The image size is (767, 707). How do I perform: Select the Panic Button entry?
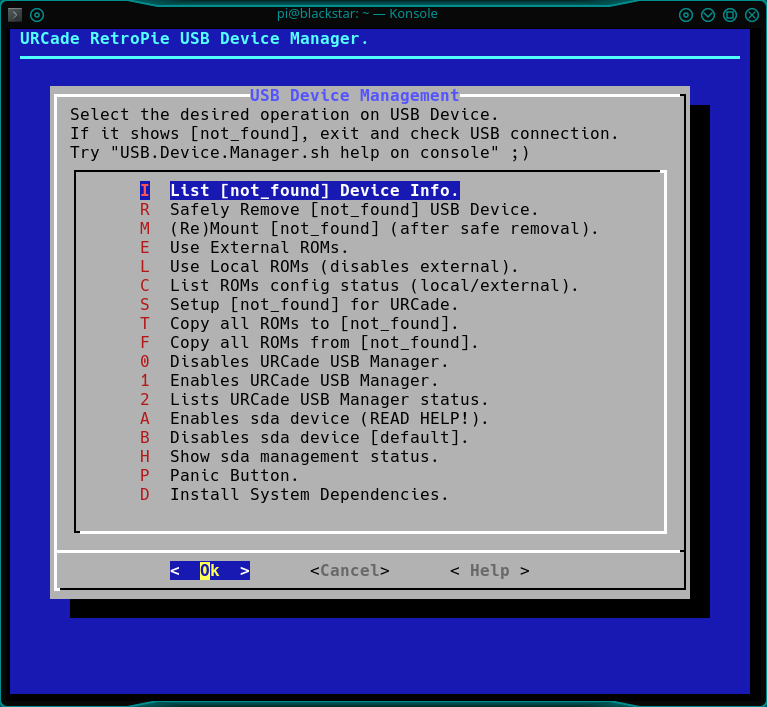234,476
